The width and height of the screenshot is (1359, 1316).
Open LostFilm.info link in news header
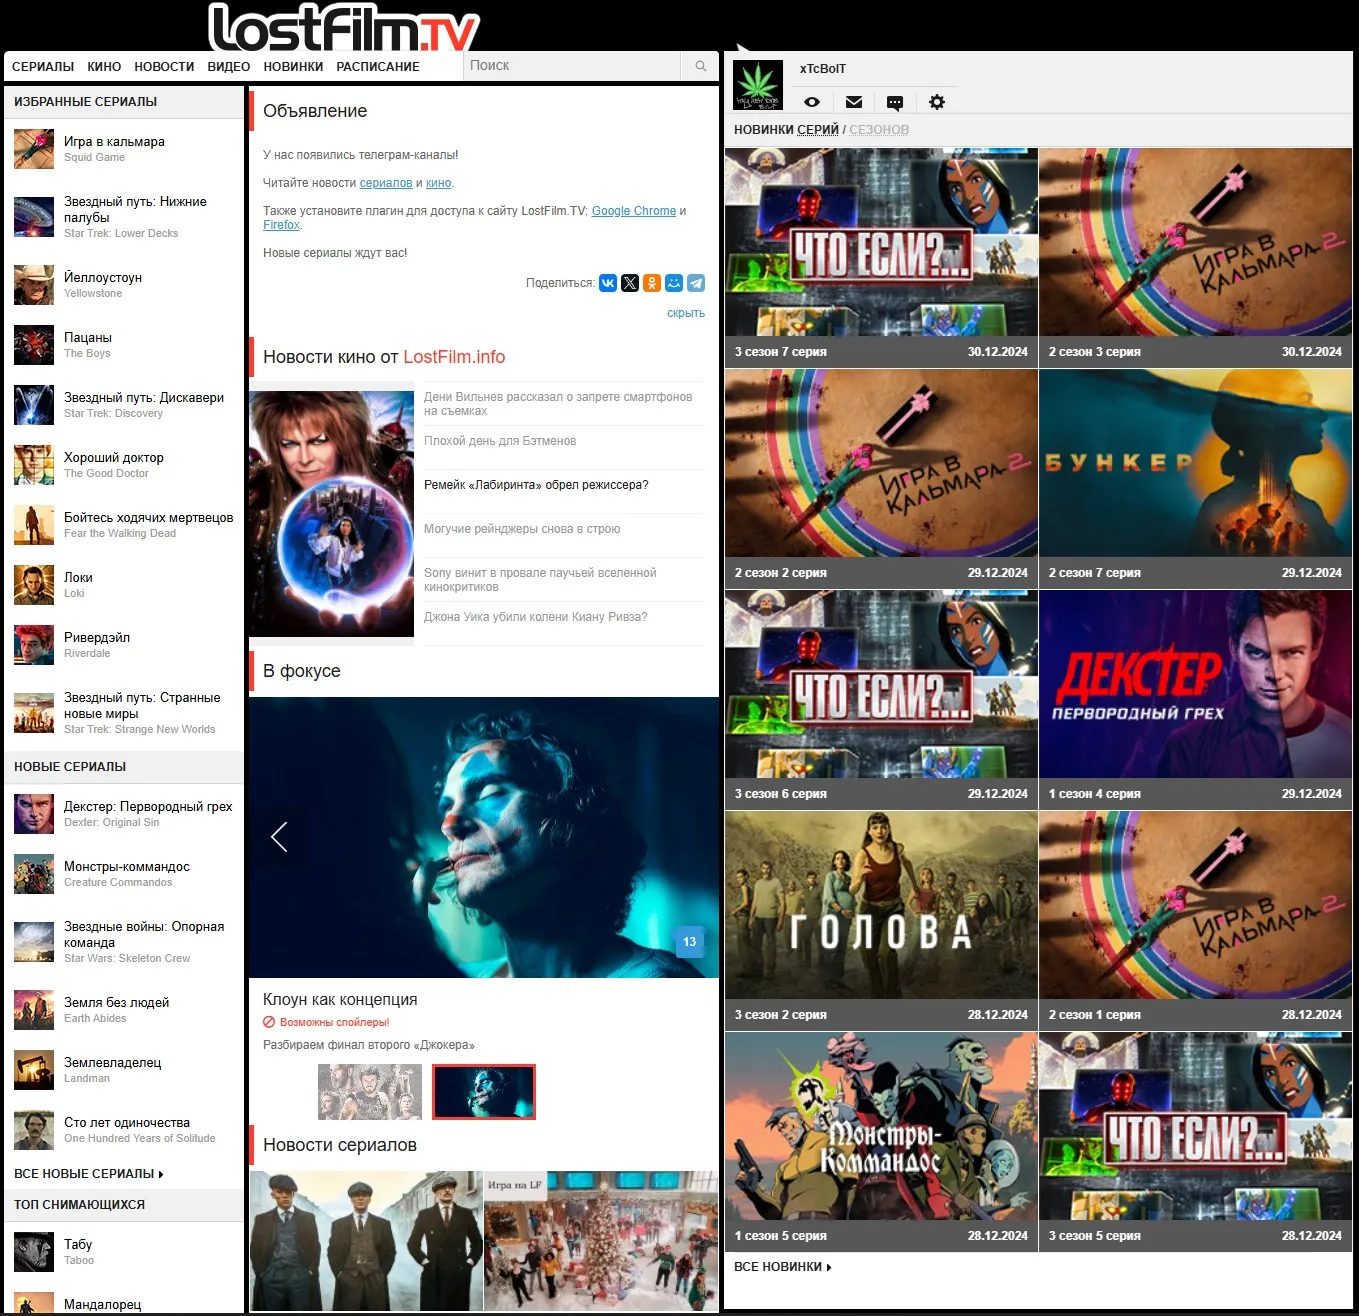[x=454, y=357]
